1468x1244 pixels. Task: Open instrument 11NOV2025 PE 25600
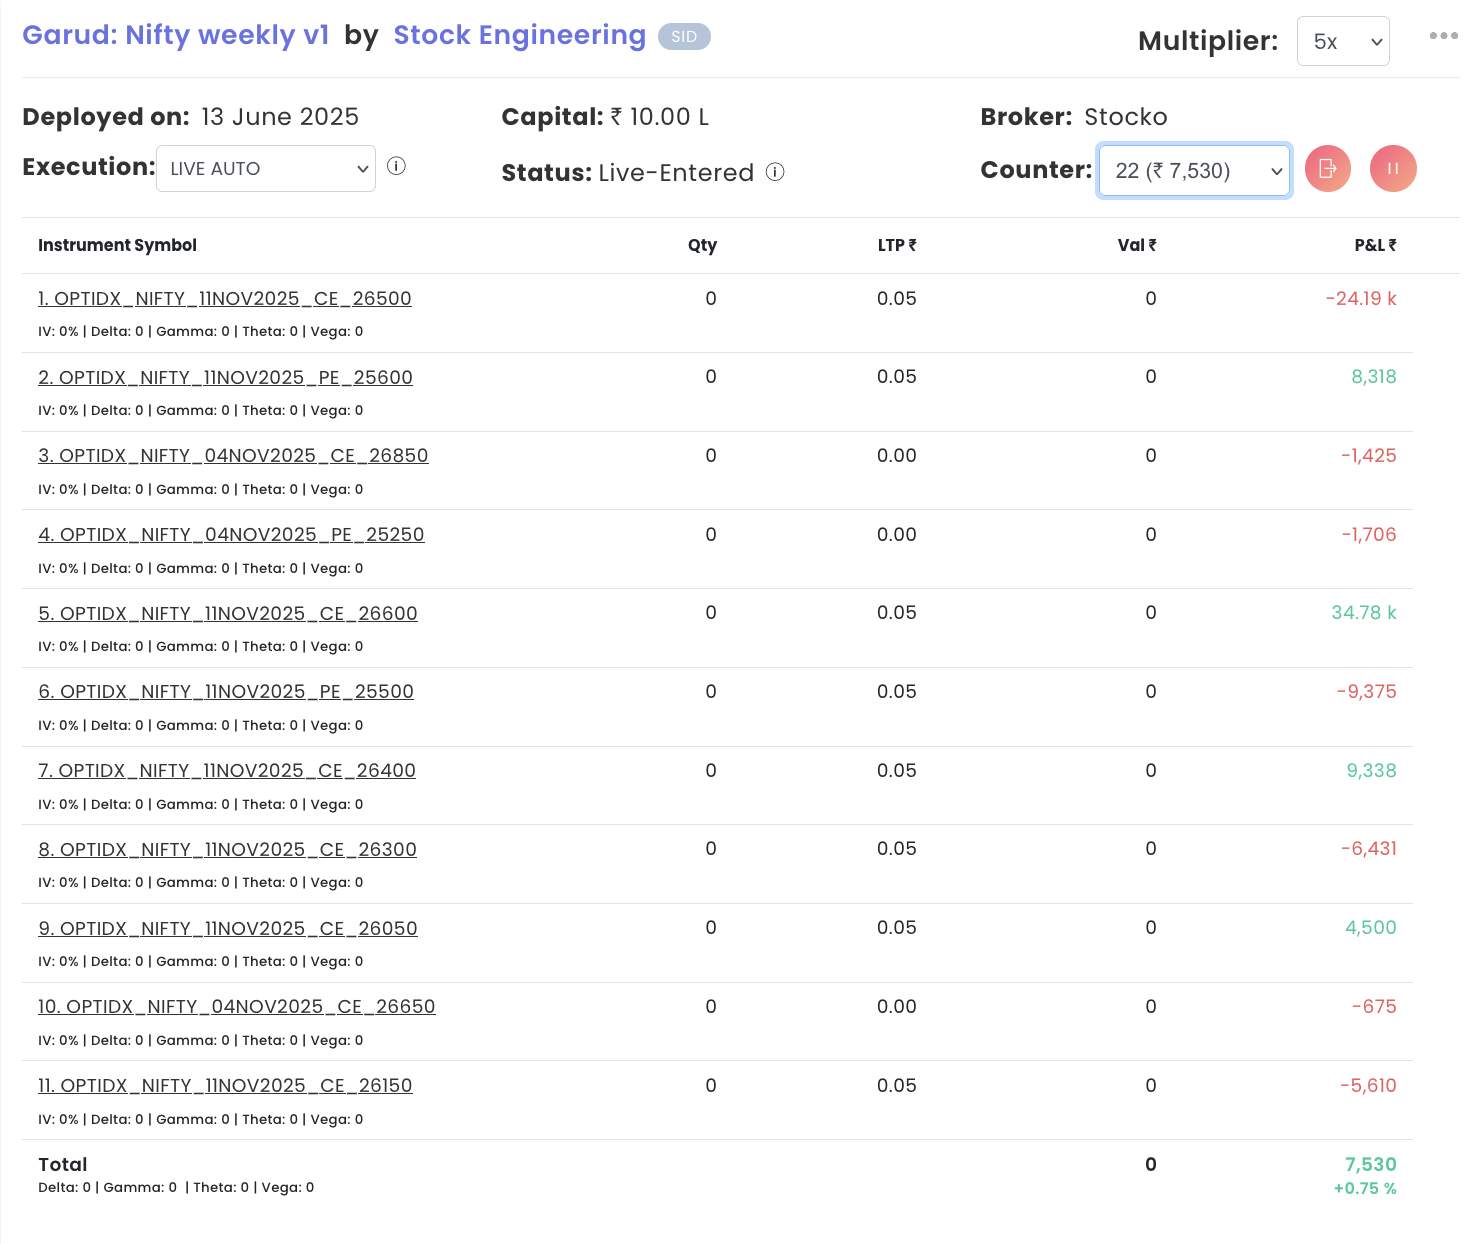225,378
